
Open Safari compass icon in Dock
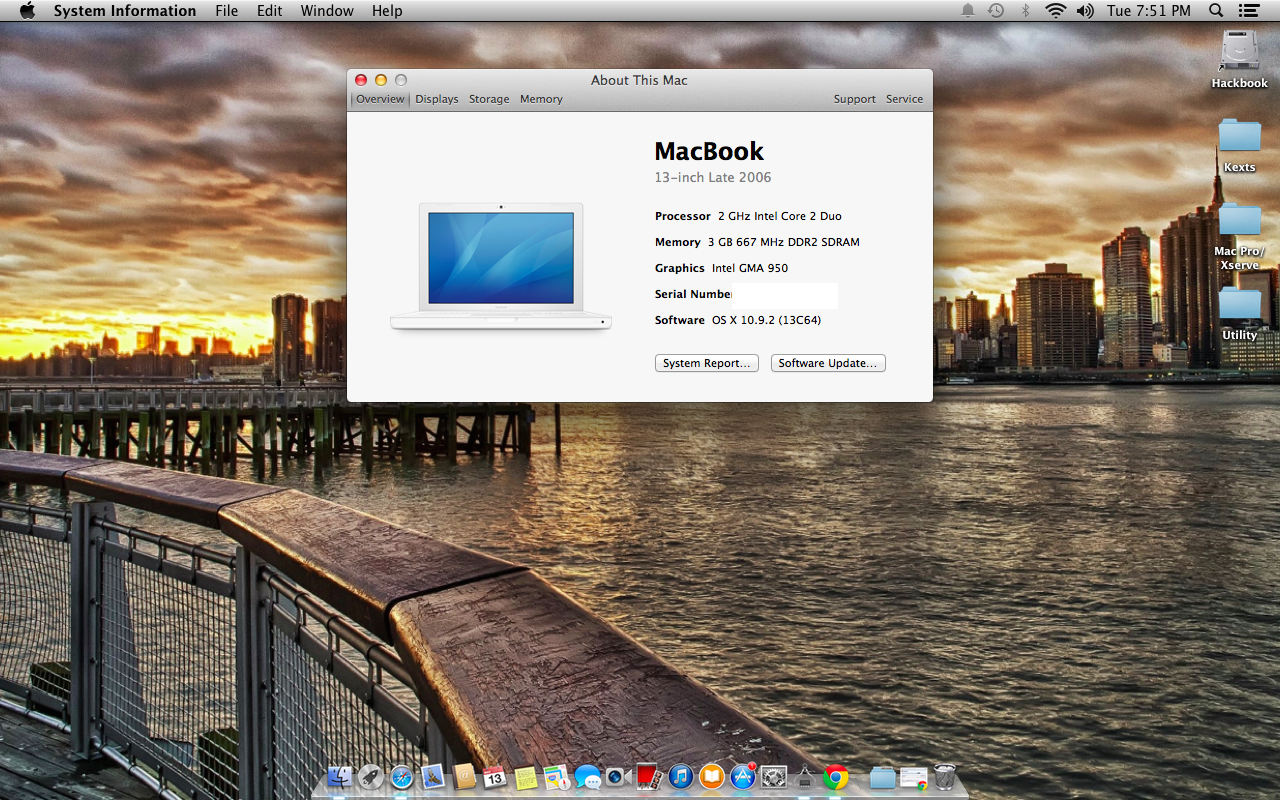pos(402,777)
